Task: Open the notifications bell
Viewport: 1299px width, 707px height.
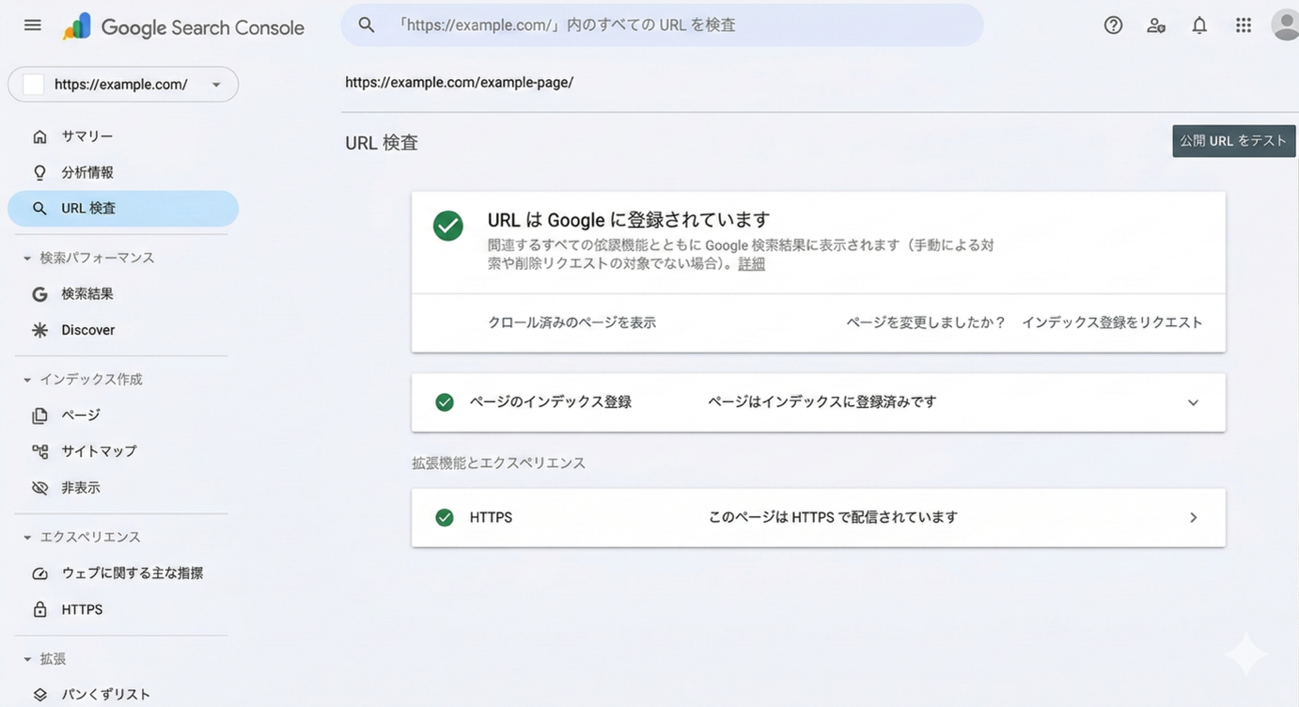Action: 1199,26
